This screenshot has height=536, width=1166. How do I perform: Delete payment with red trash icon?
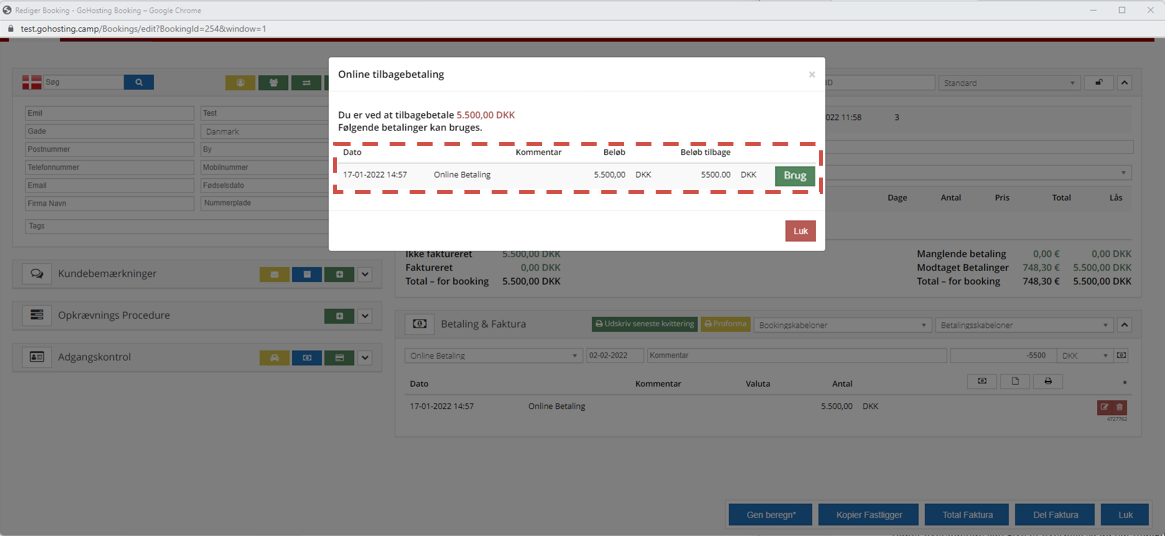click(x=1119, y=407)
